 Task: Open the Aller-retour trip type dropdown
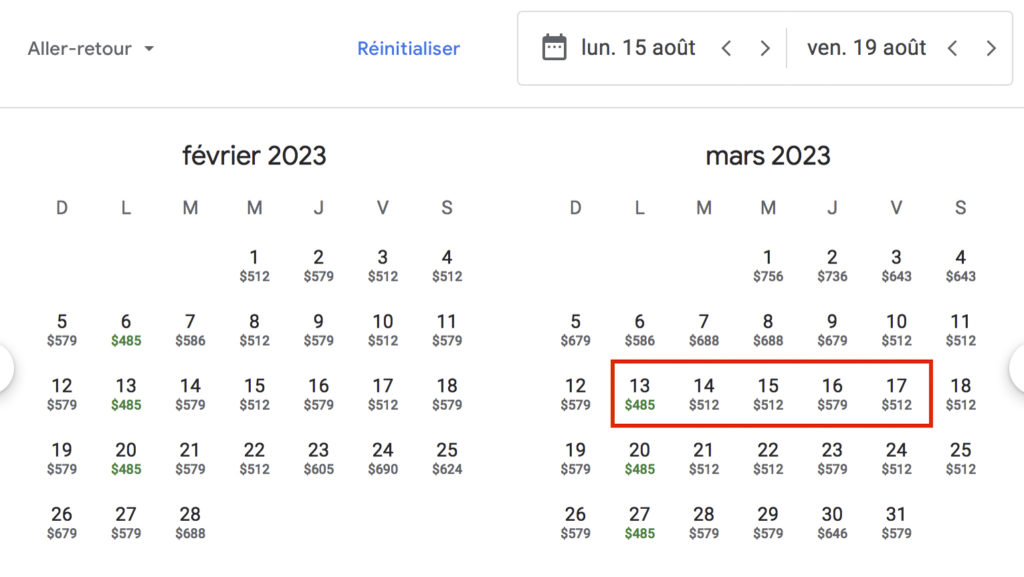(91, 48)
